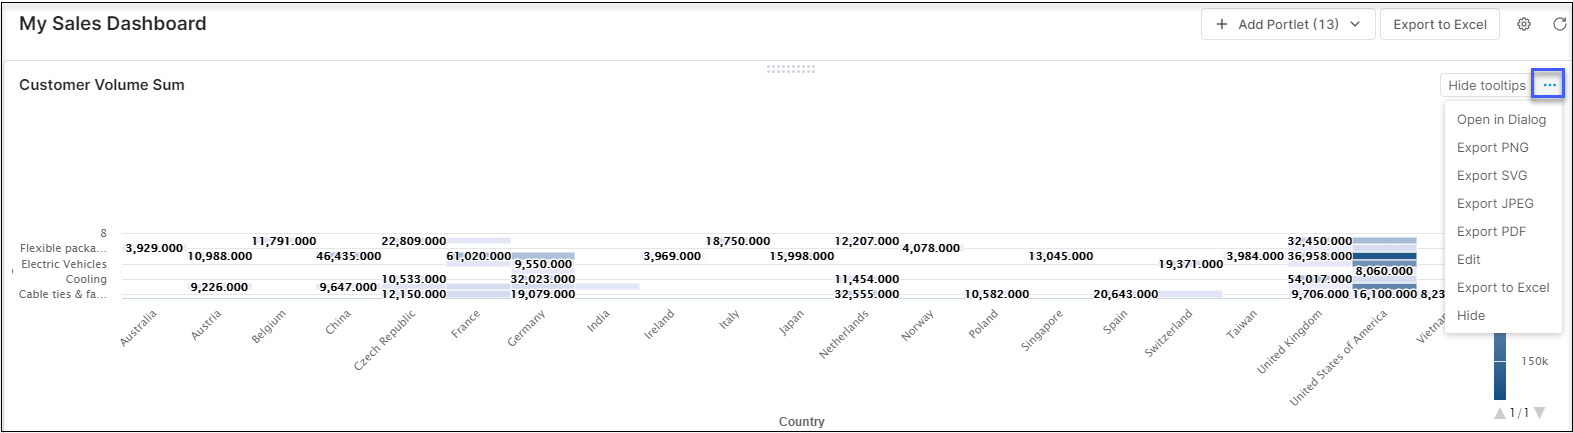
Task: Select Export JPEG menu option
Action: 1495,203
